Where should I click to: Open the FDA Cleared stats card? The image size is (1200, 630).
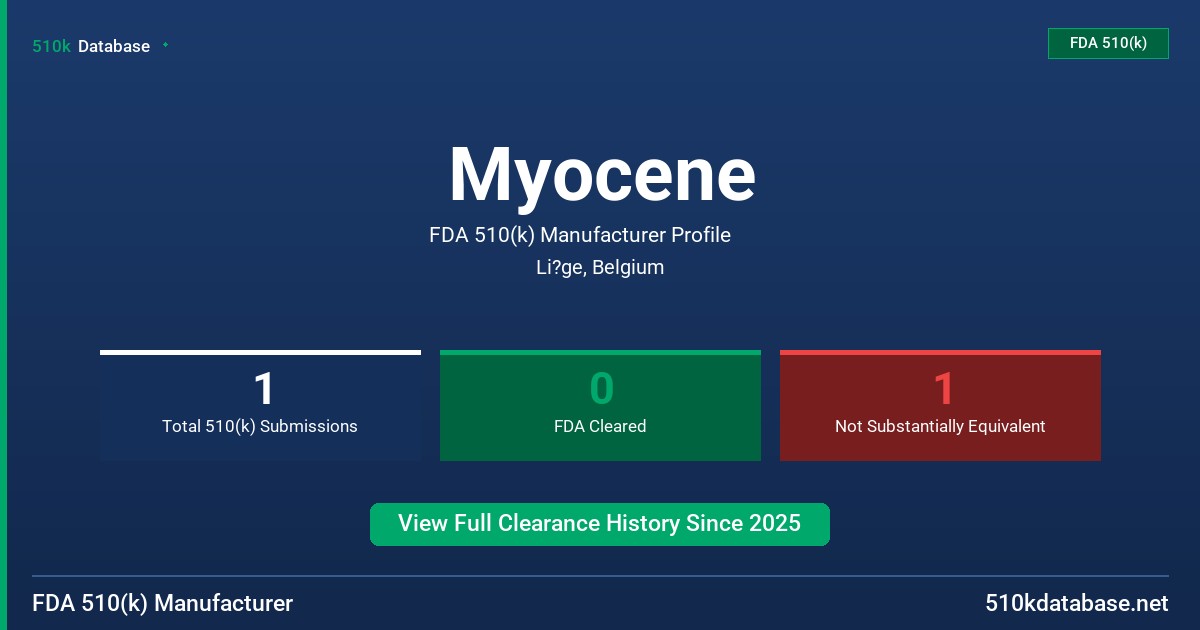(600, 405)
